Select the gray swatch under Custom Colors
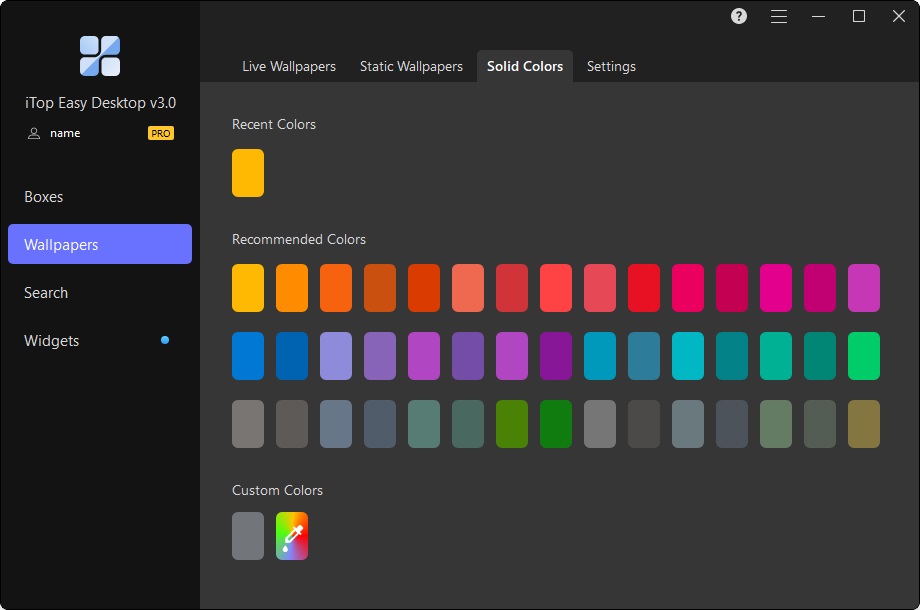This screenshot has height=610, width=920. 248,536
